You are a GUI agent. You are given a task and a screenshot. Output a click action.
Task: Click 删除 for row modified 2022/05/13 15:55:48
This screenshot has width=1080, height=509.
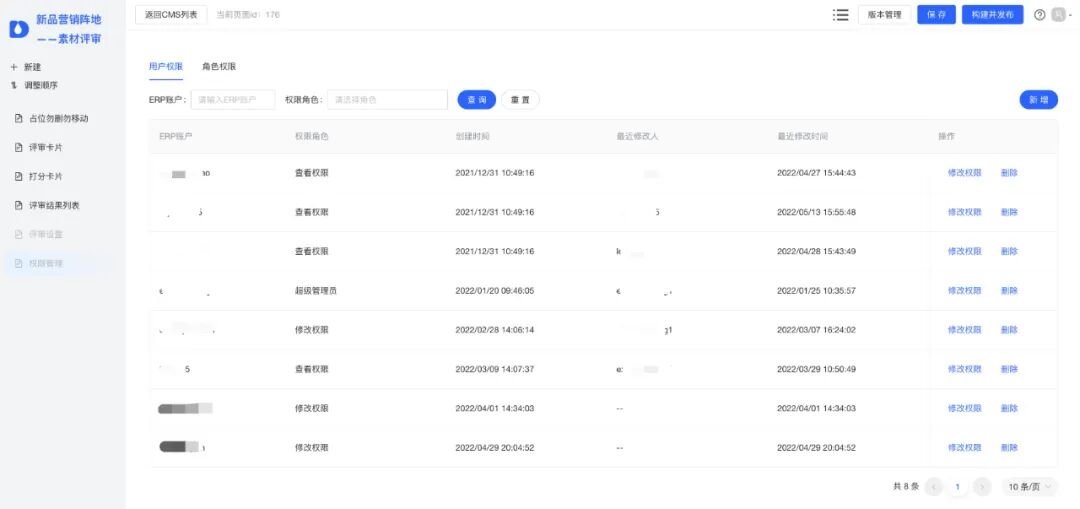(1009, 212)
